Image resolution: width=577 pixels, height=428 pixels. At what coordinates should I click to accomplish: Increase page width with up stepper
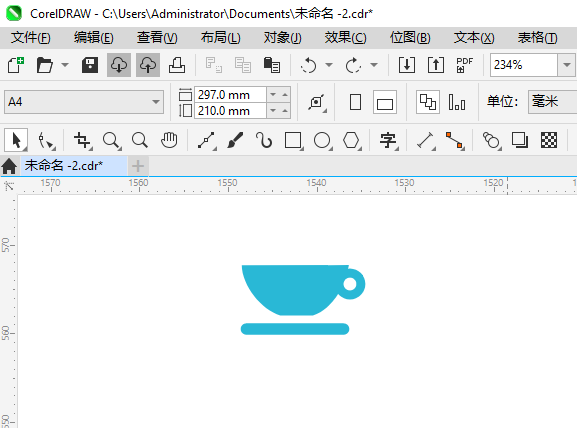click(285, 95)
